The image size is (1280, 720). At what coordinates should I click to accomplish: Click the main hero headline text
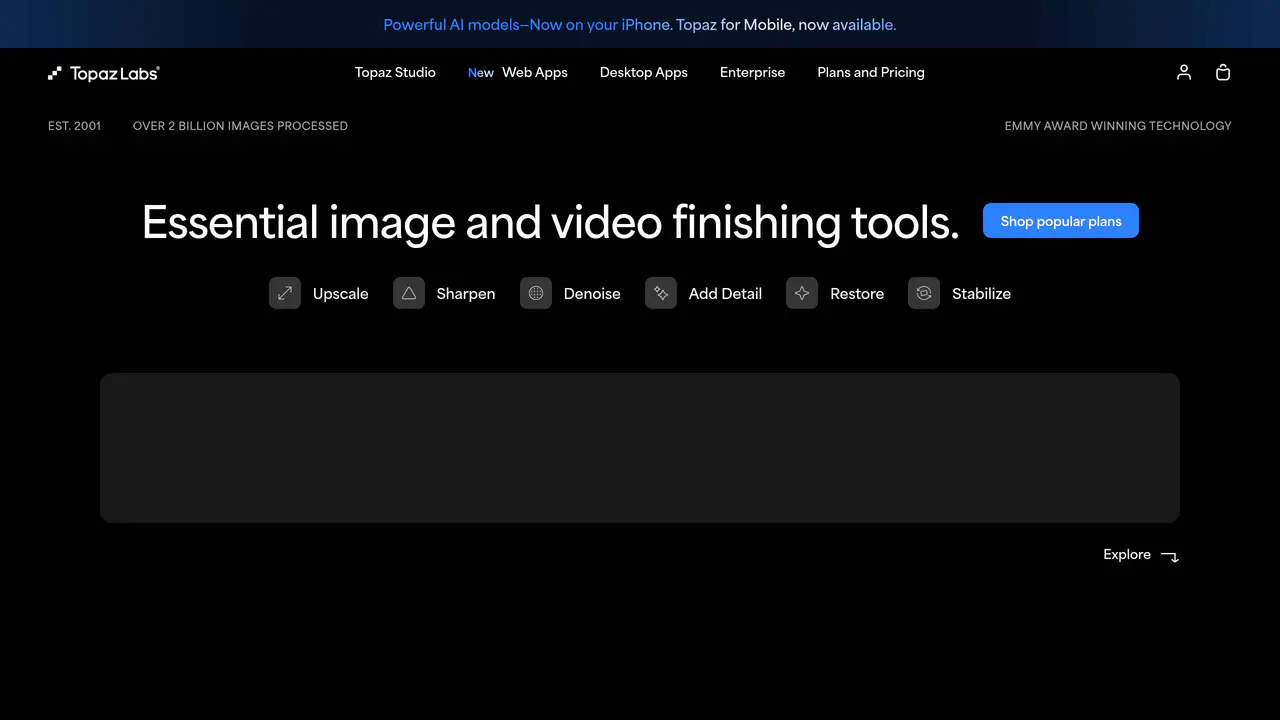pyautogui.click(x=550, y=222)
